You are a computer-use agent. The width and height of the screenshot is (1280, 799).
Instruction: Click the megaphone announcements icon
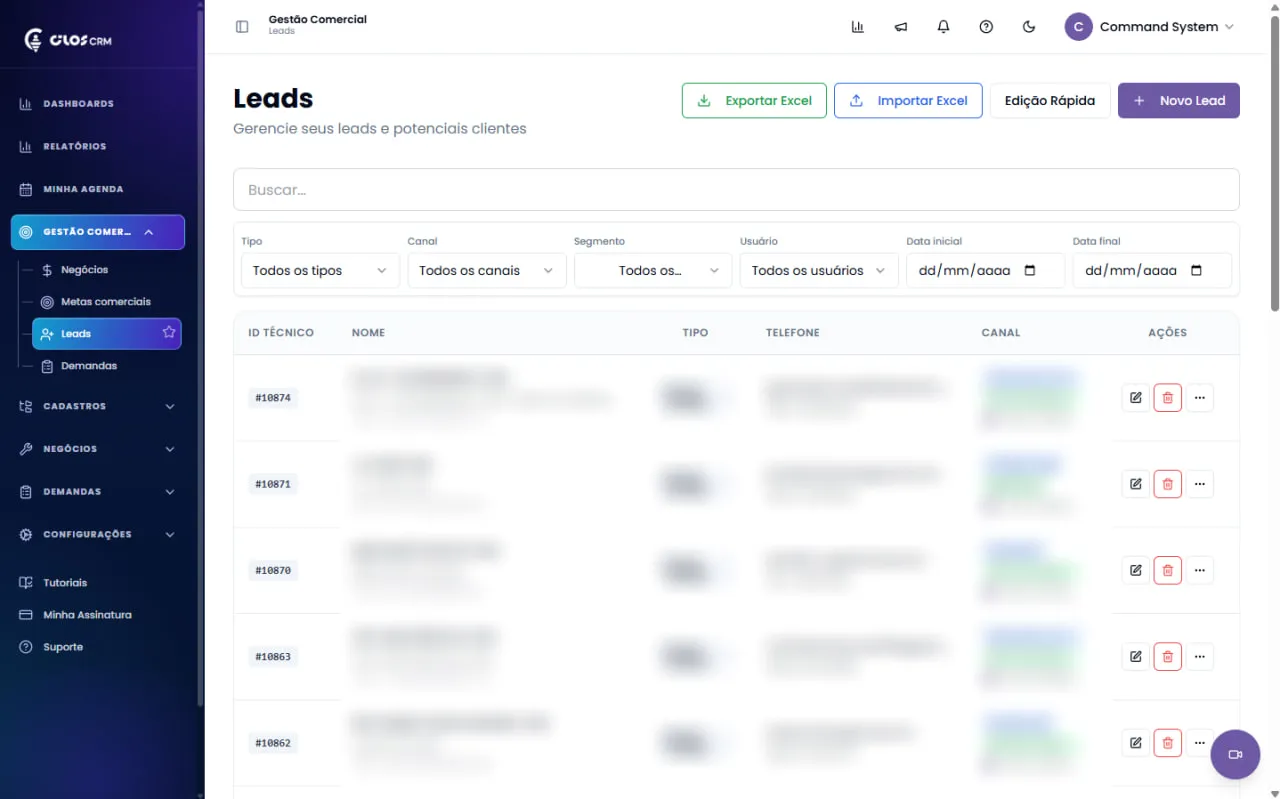901,27
